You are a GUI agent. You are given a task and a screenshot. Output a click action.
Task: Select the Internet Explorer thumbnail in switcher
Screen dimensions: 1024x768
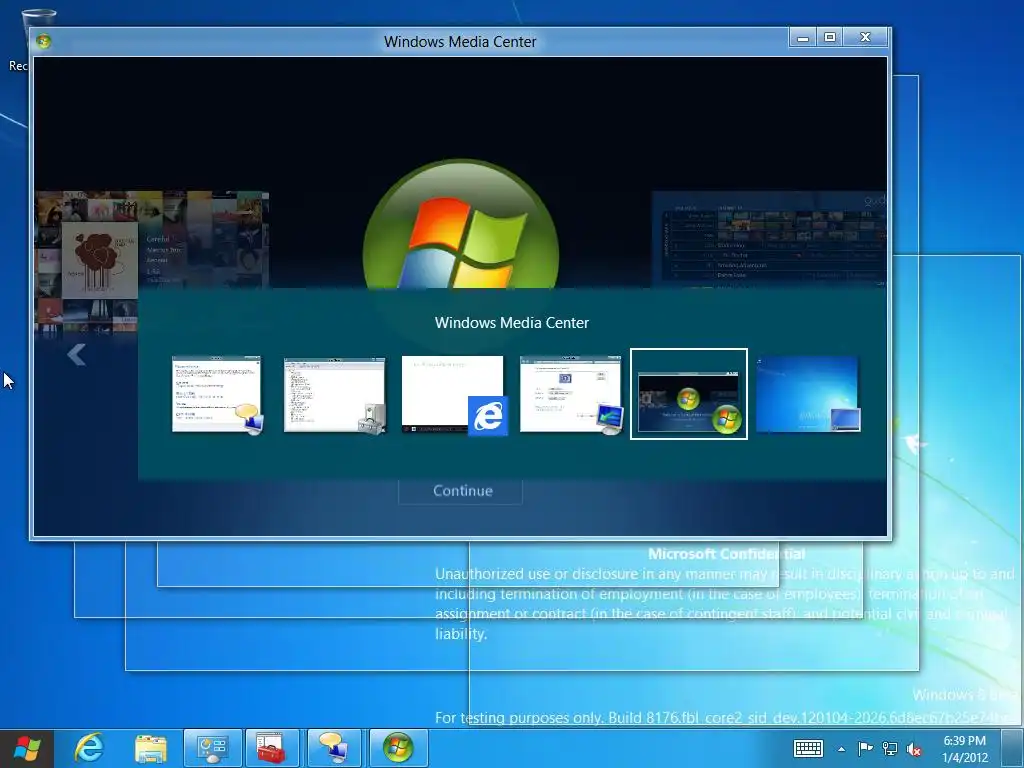pos(454,394)
